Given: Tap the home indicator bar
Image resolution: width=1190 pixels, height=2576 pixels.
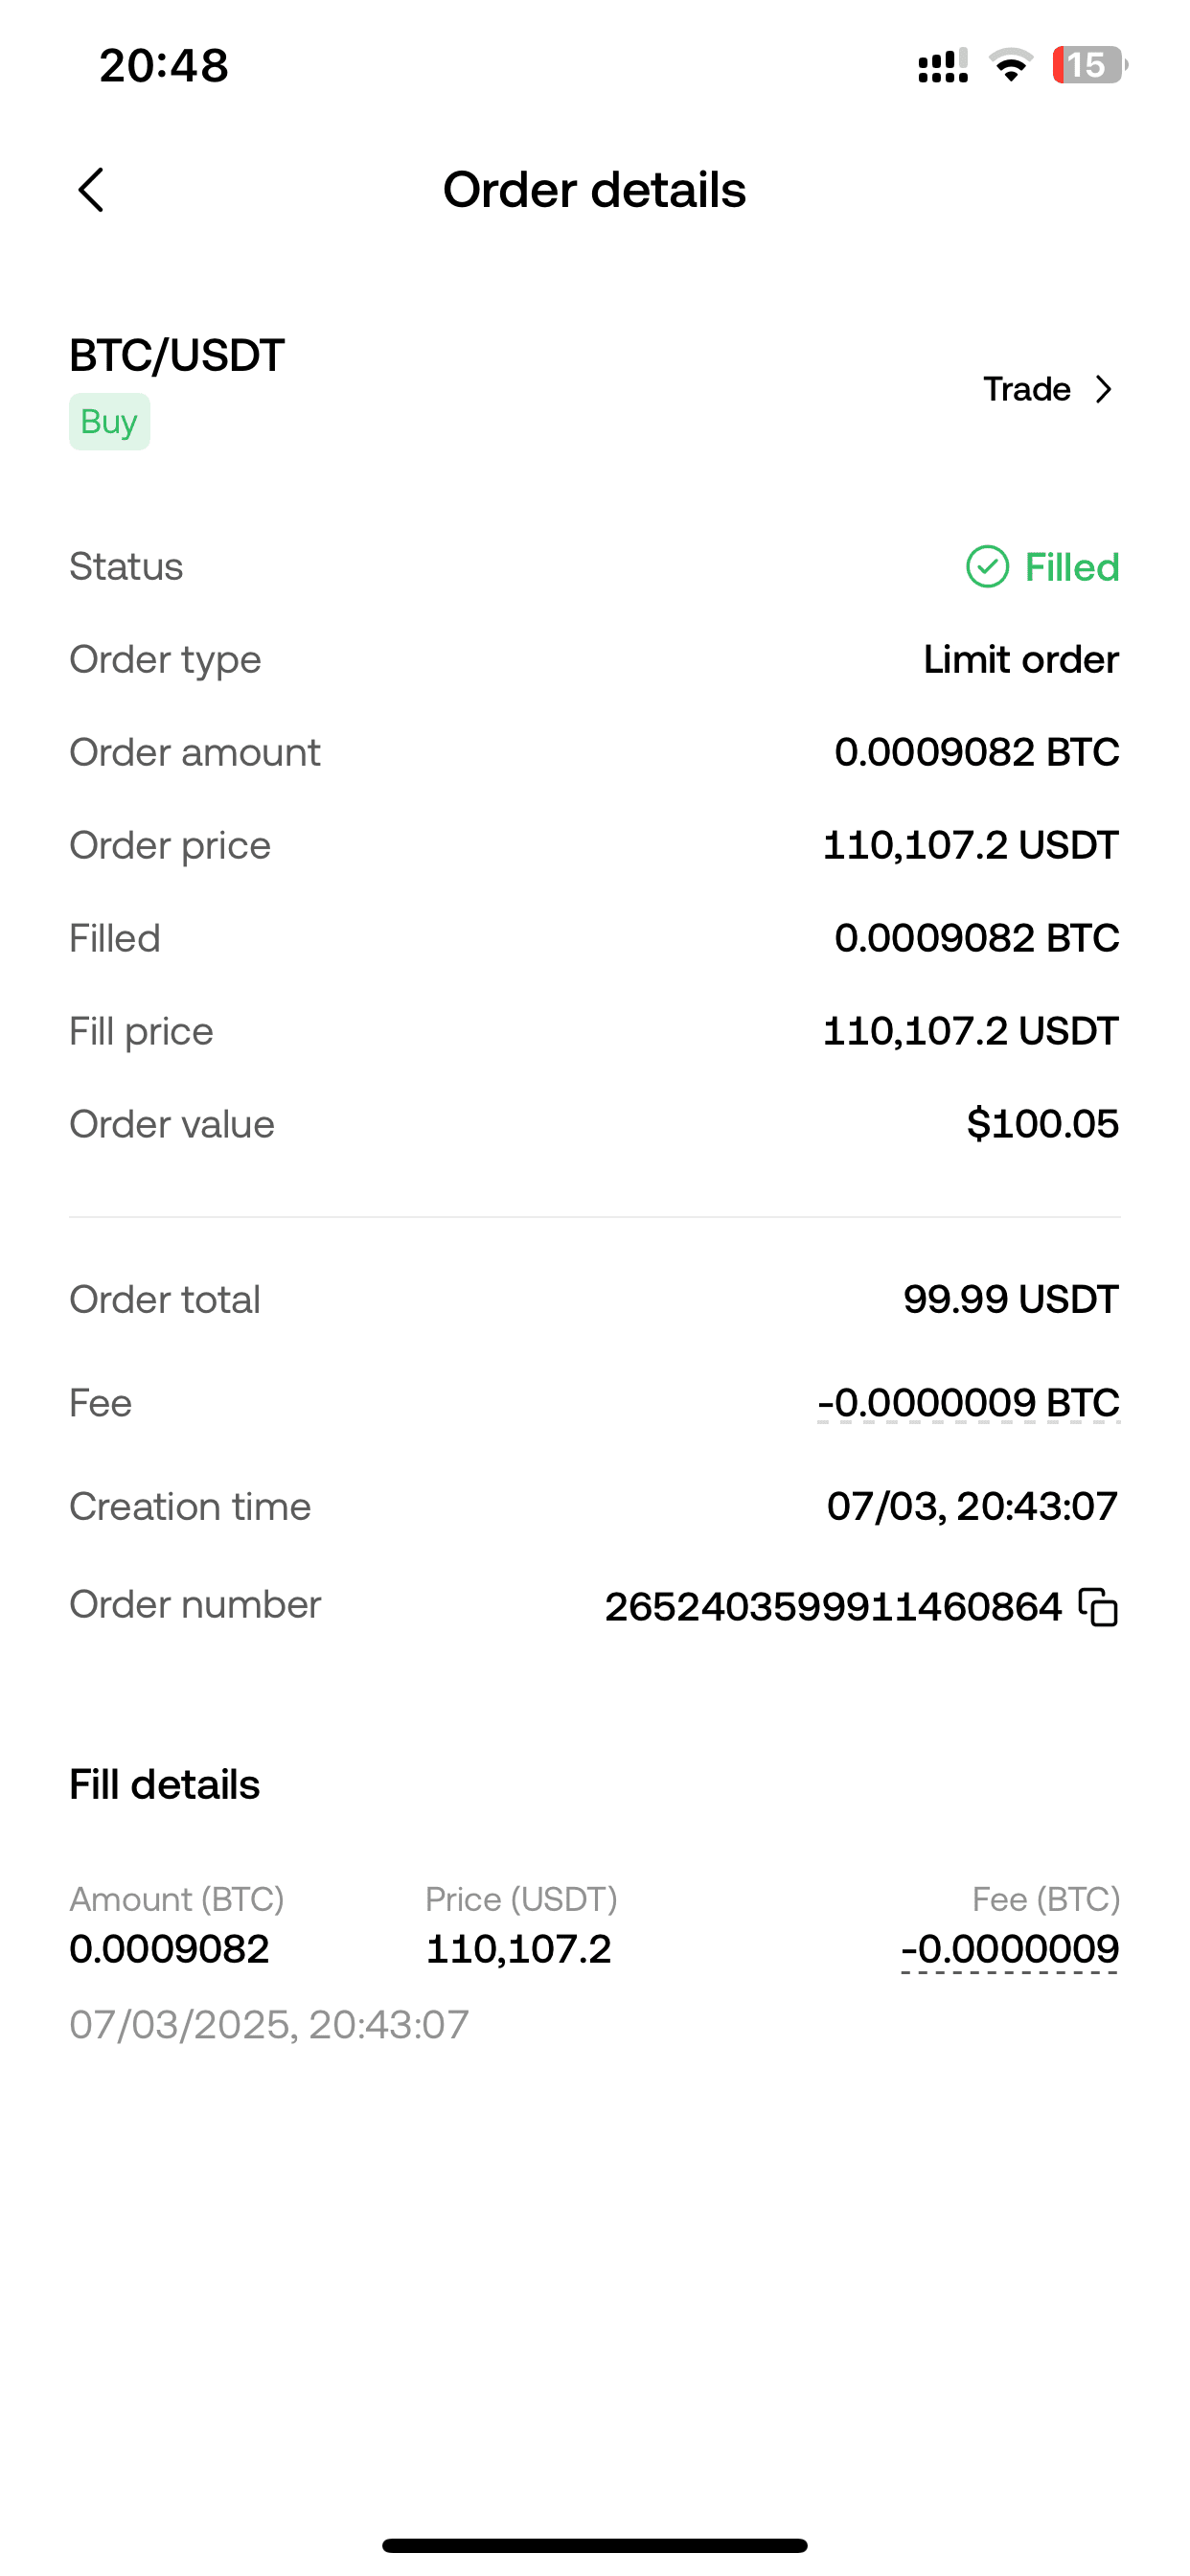Looking at the screenshot, I should coord(595,2545).
